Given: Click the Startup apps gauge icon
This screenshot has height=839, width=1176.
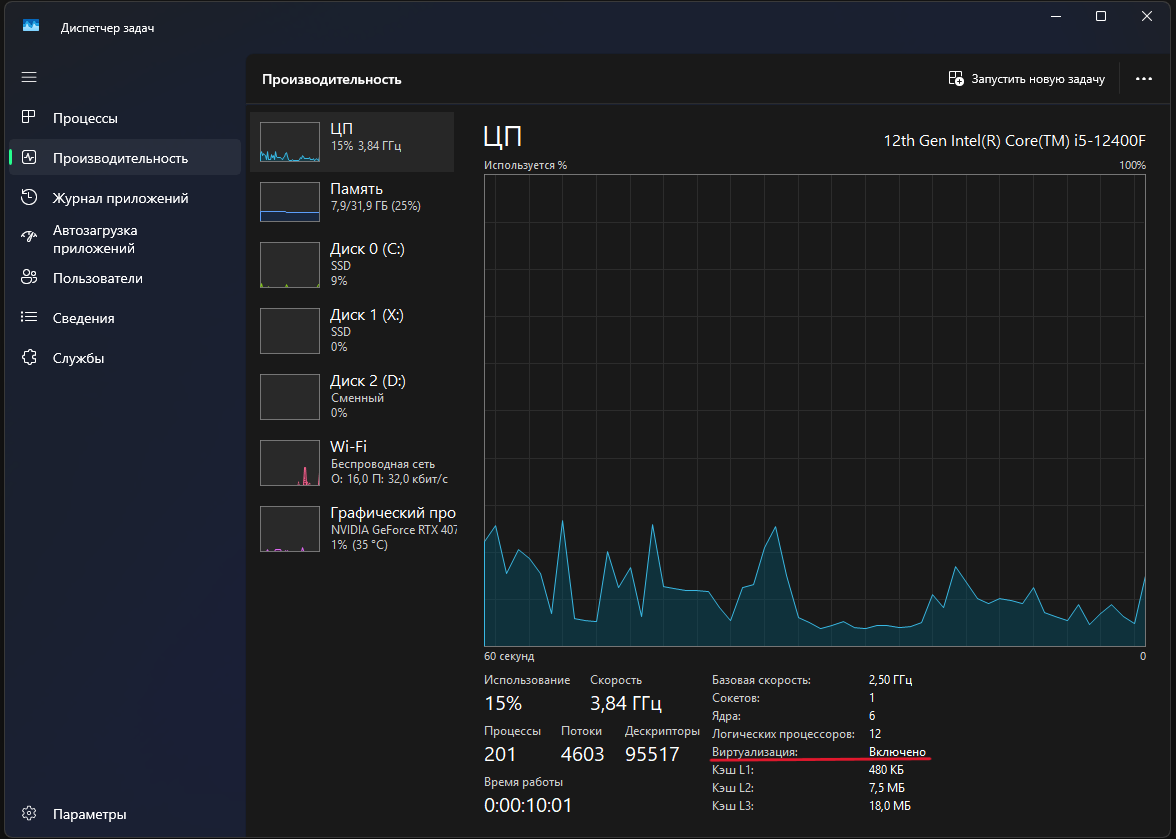Looking at the screenshot, I should click(28, 237).
